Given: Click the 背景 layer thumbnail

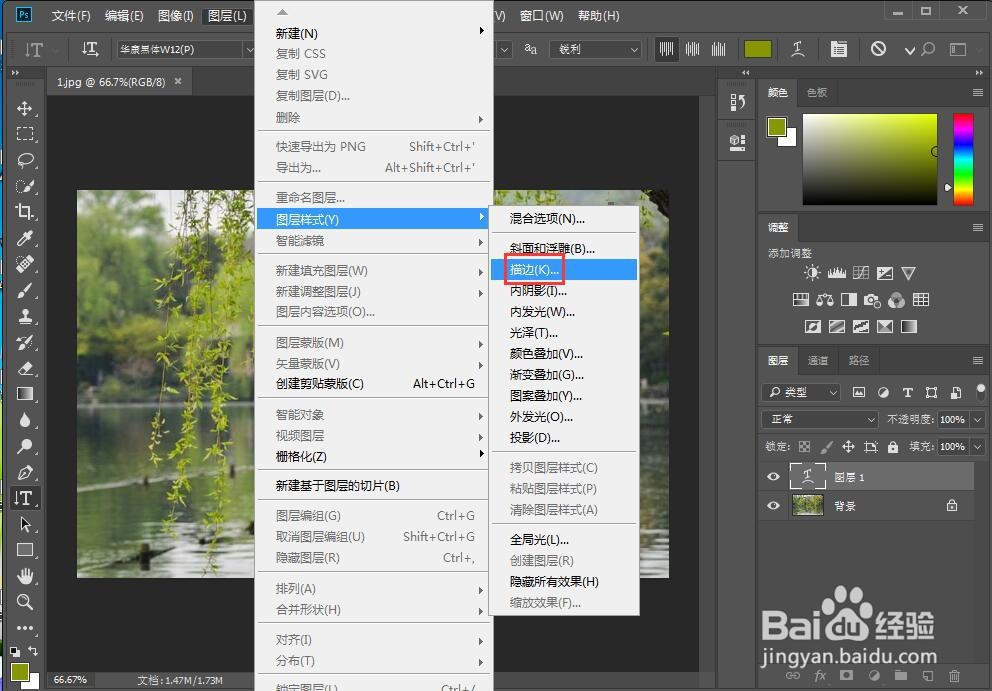Looking at the screenshot, I should (x=810, y=505).
